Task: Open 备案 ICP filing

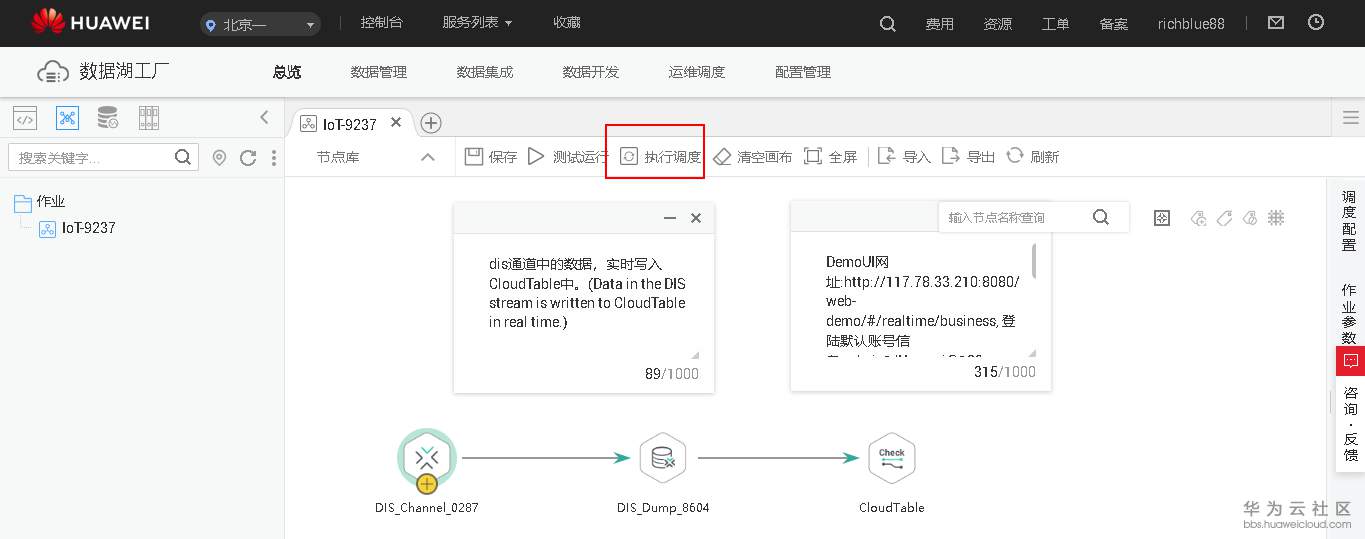Action: 1114,24
